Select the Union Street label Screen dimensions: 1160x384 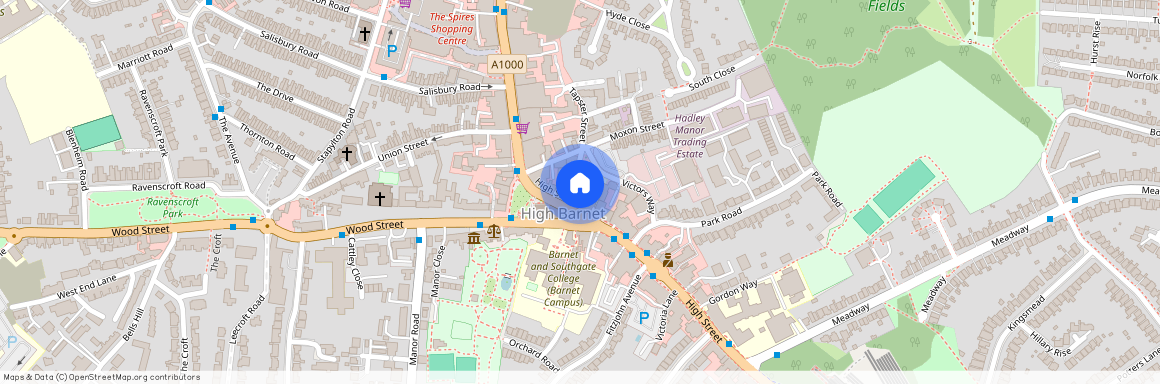(x=402, y=150)
